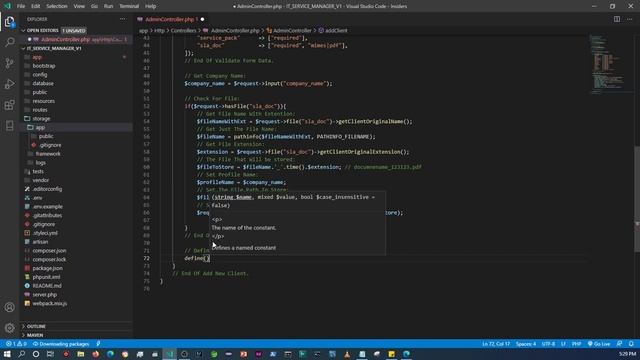Open Task View on the taskbar
The image size is (640, 360).
pyautogui.click(x=51, y=354)
